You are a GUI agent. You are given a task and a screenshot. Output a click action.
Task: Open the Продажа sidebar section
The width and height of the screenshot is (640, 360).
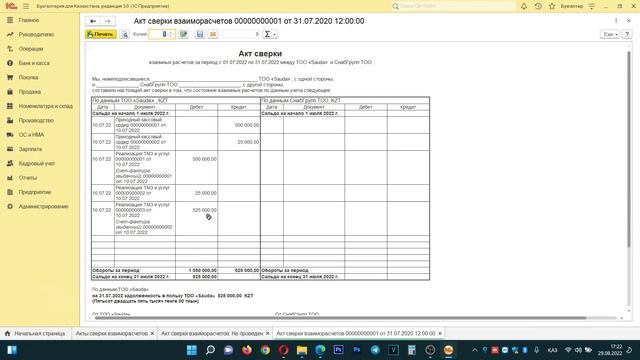point(29,92)
